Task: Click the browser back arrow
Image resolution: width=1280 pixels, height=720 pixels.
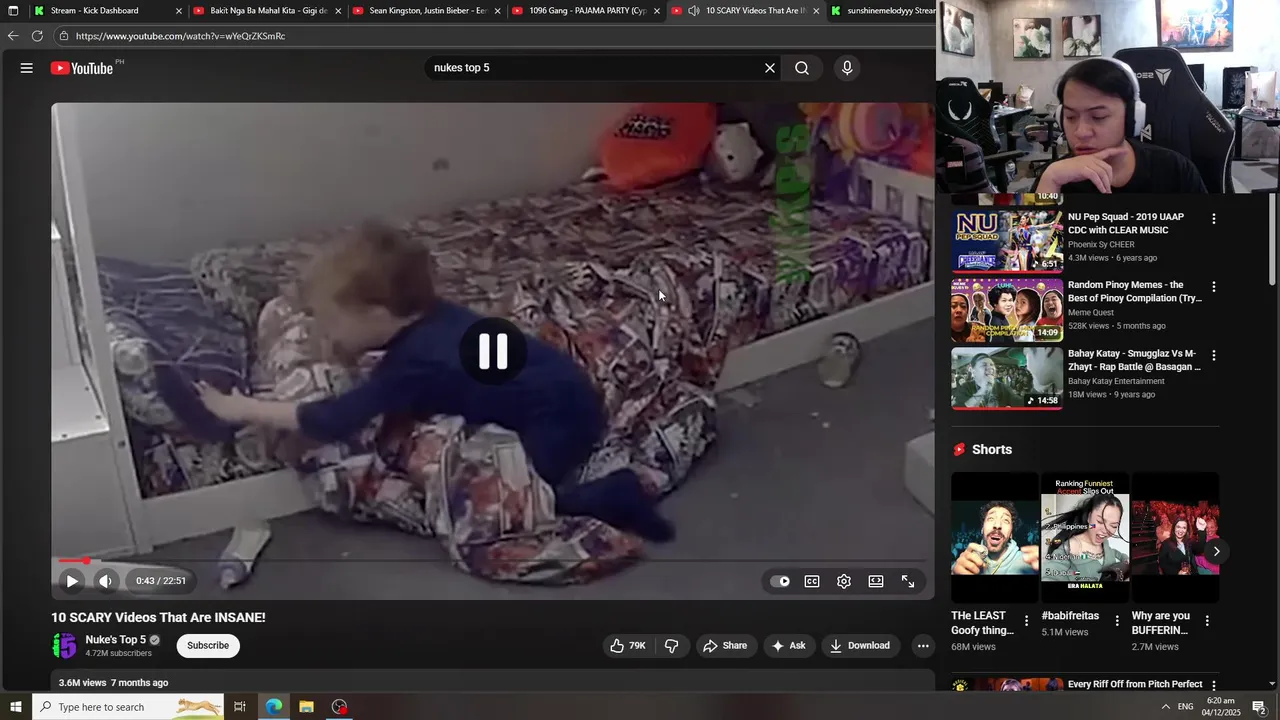Action: pyautogui.click(x=13, y=36)
